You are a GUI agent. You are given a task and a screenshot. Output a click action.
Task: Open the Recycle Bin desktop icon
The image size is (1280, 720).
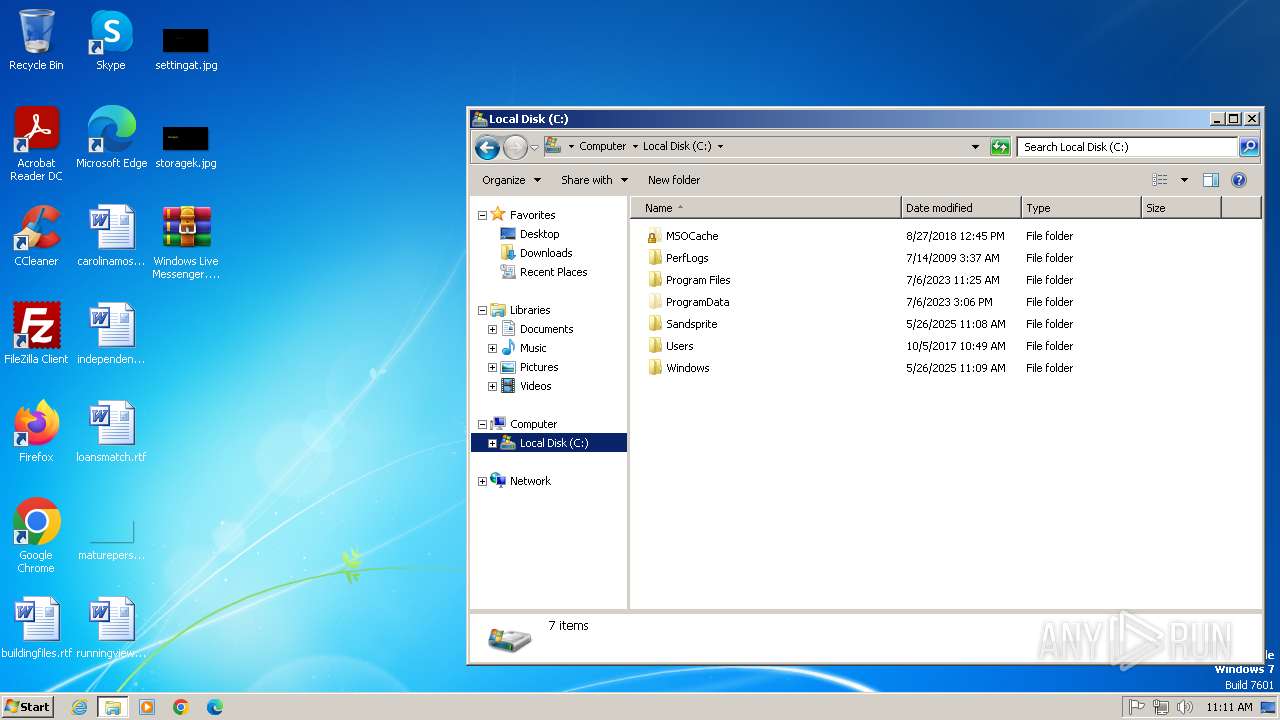36,40
